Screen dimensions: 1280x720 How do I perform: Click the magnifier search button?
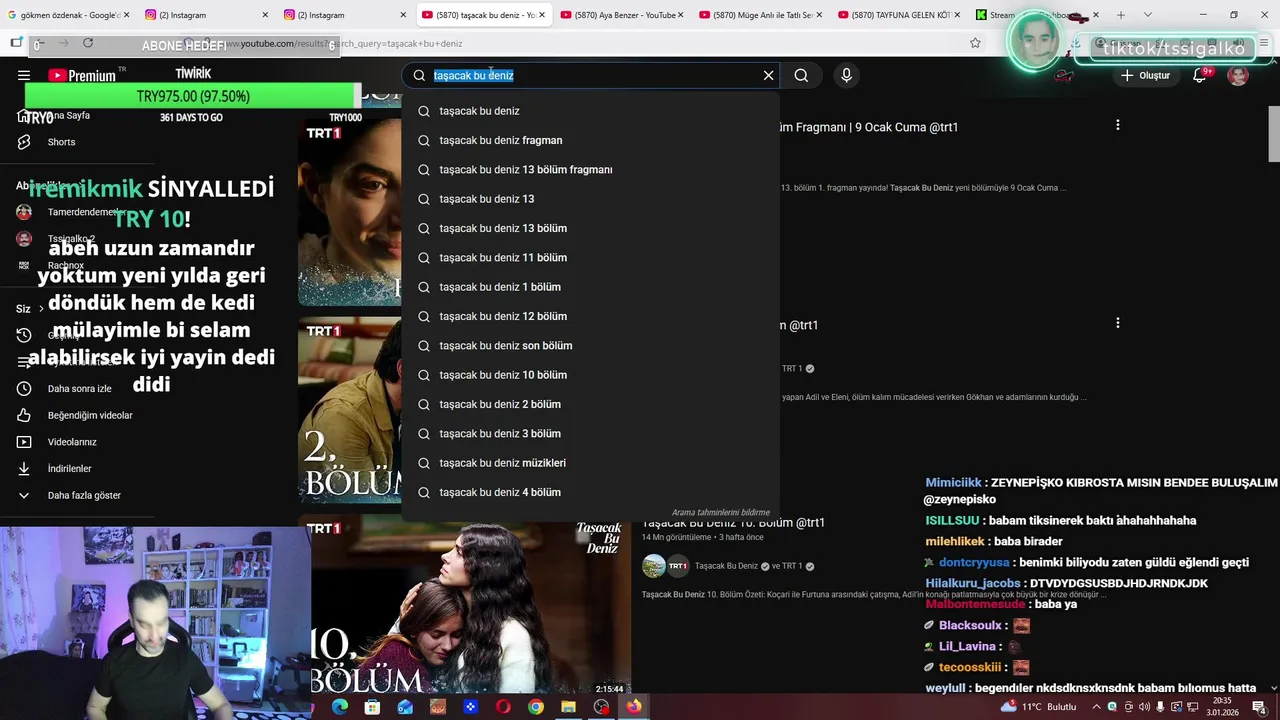pyautogui.click(x=801, y=75)
